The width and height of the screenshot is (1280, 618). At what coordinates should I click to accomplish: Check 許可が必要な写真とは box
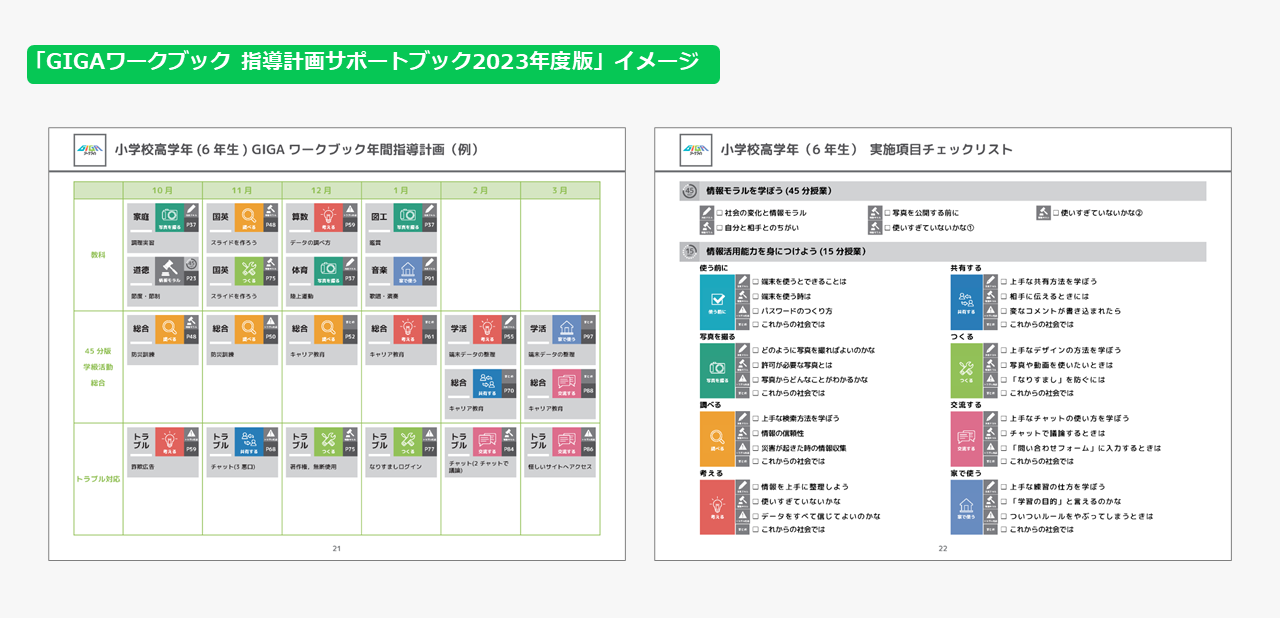point(756,365)
